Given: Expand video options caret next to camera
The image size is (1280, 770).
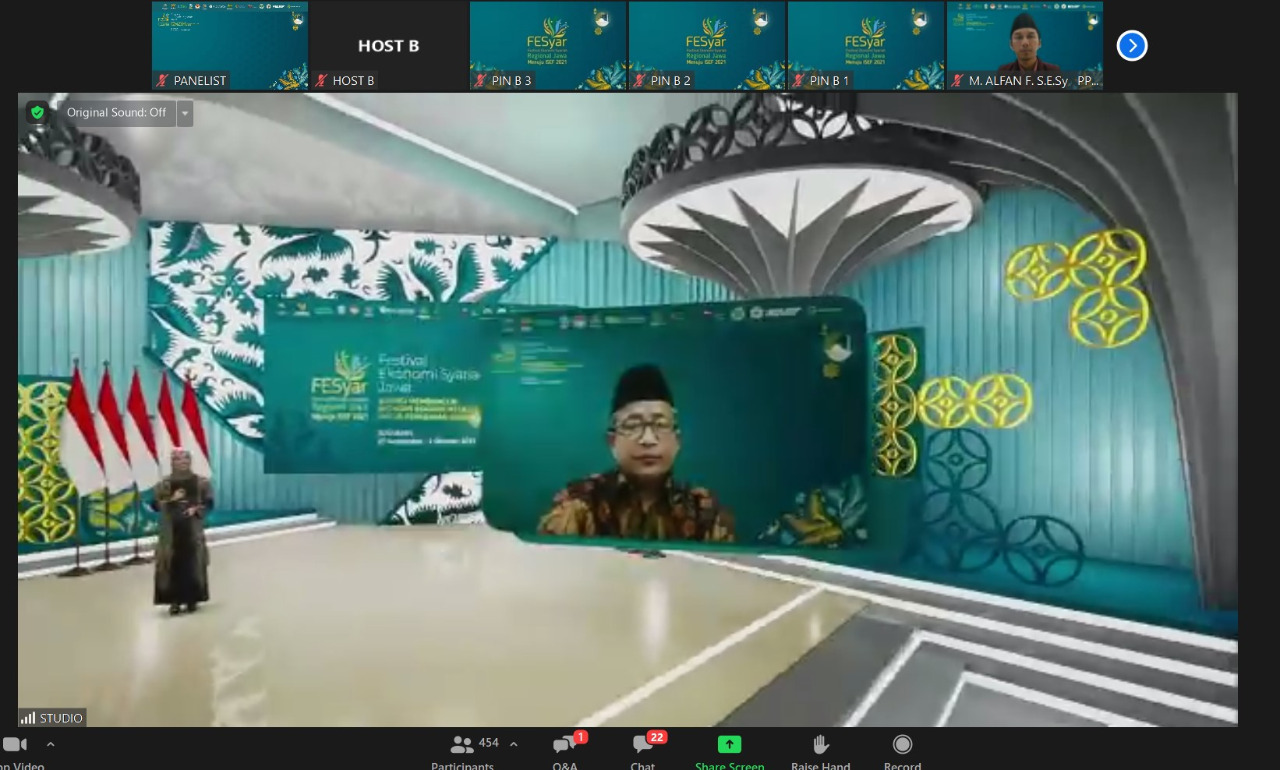Looking at the screenshot, I should click(x=50, y=744).
